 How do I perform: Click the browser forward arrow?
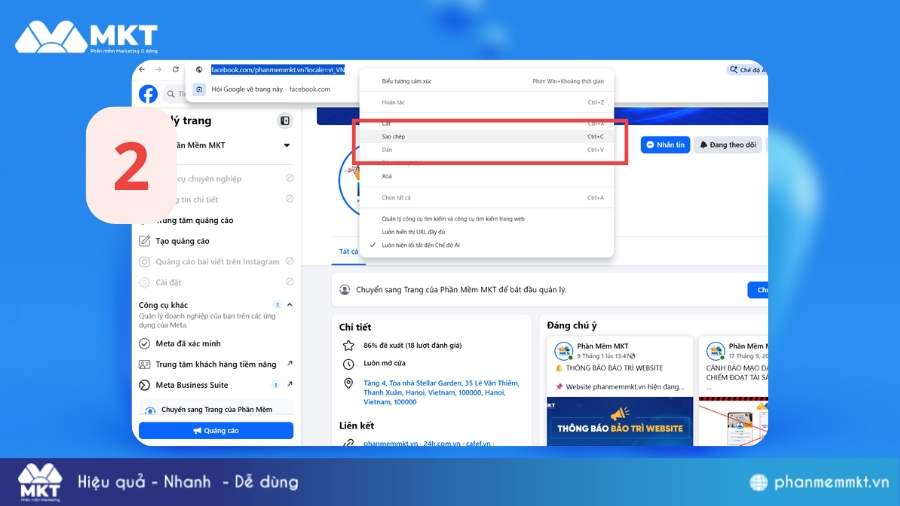click(158, 69)
